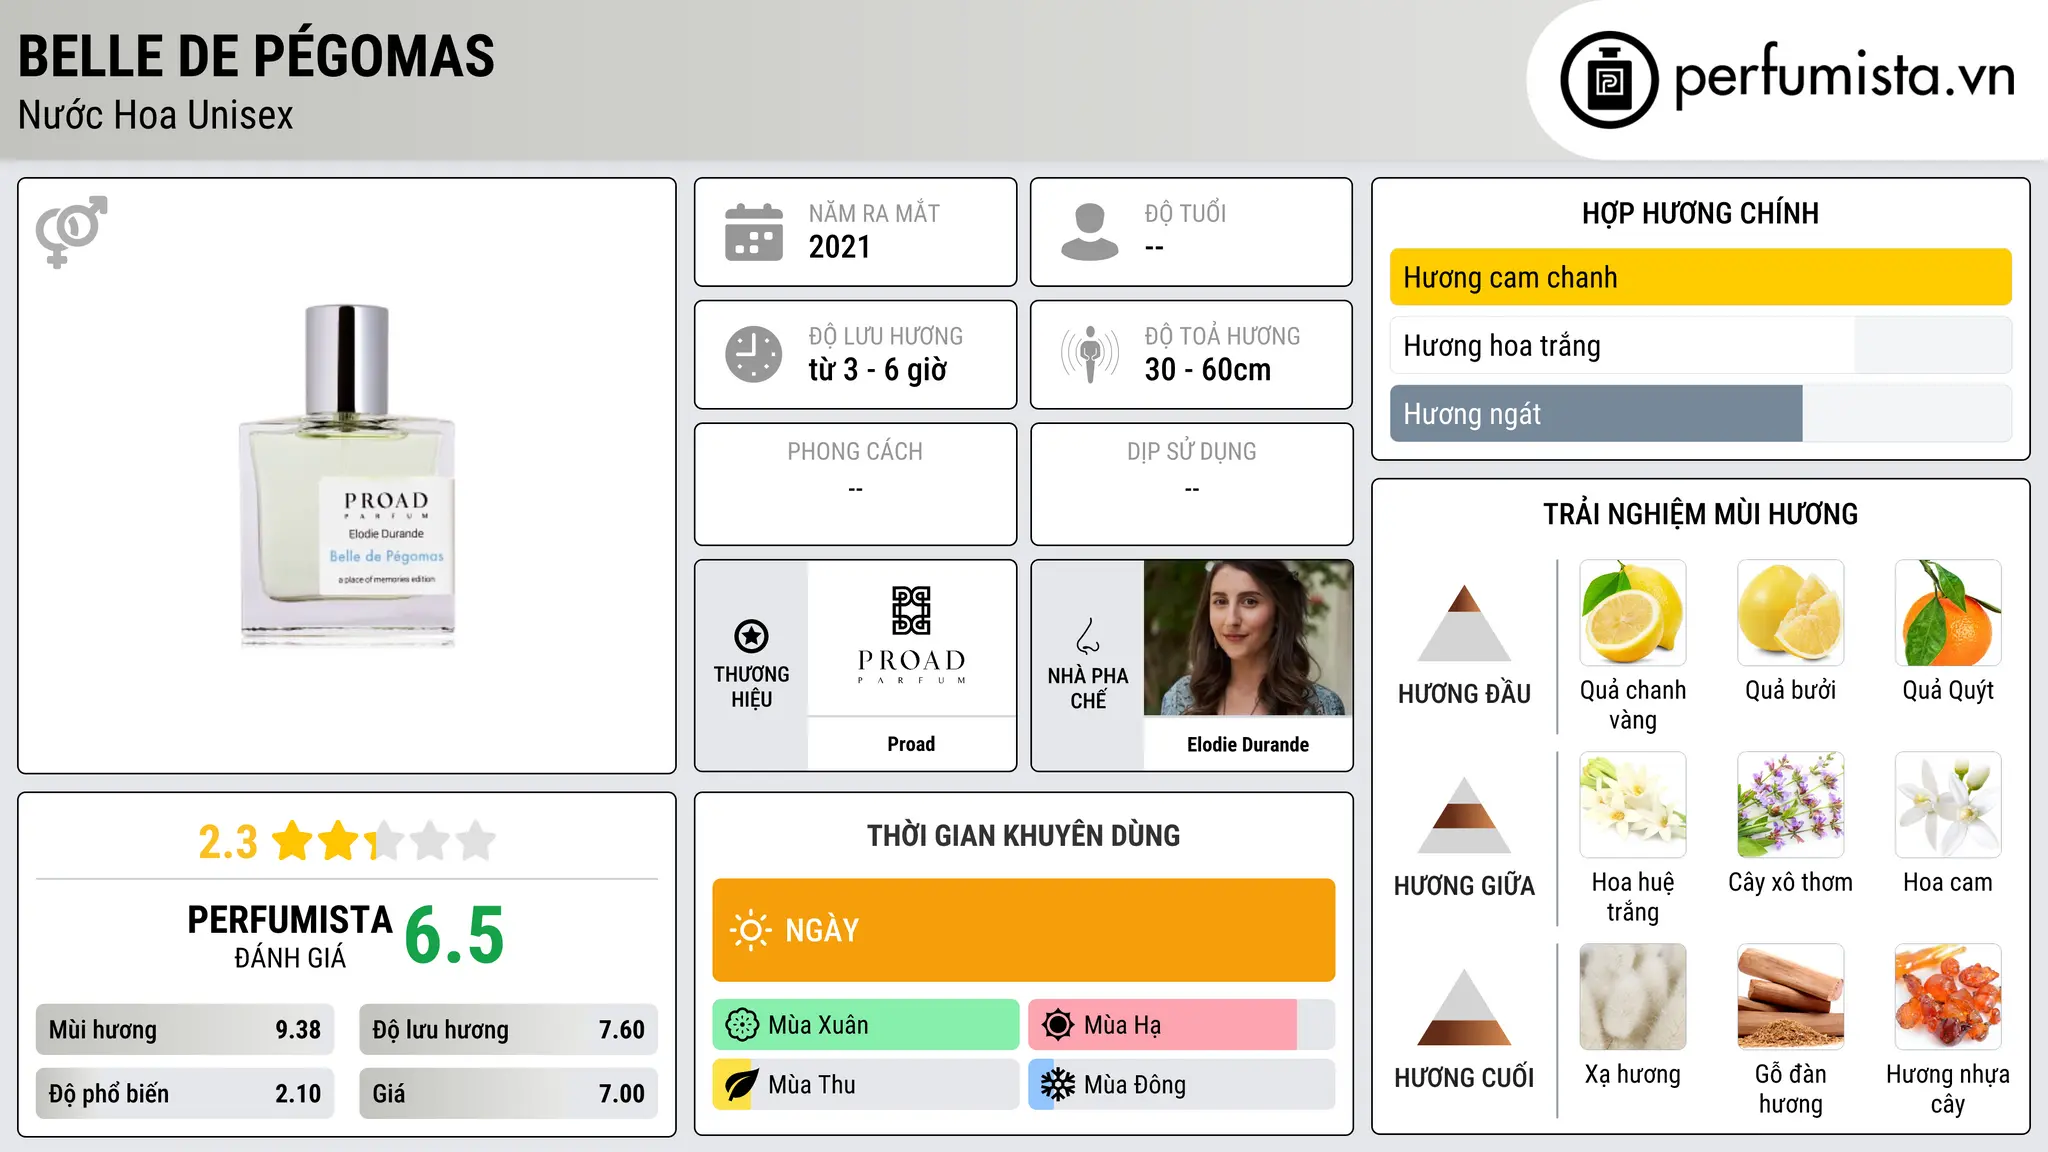The image size is (2048, 1152).
Task: Click the HỢP HƯƠNG CHÍNH heading
Action: pos(1700,213)
